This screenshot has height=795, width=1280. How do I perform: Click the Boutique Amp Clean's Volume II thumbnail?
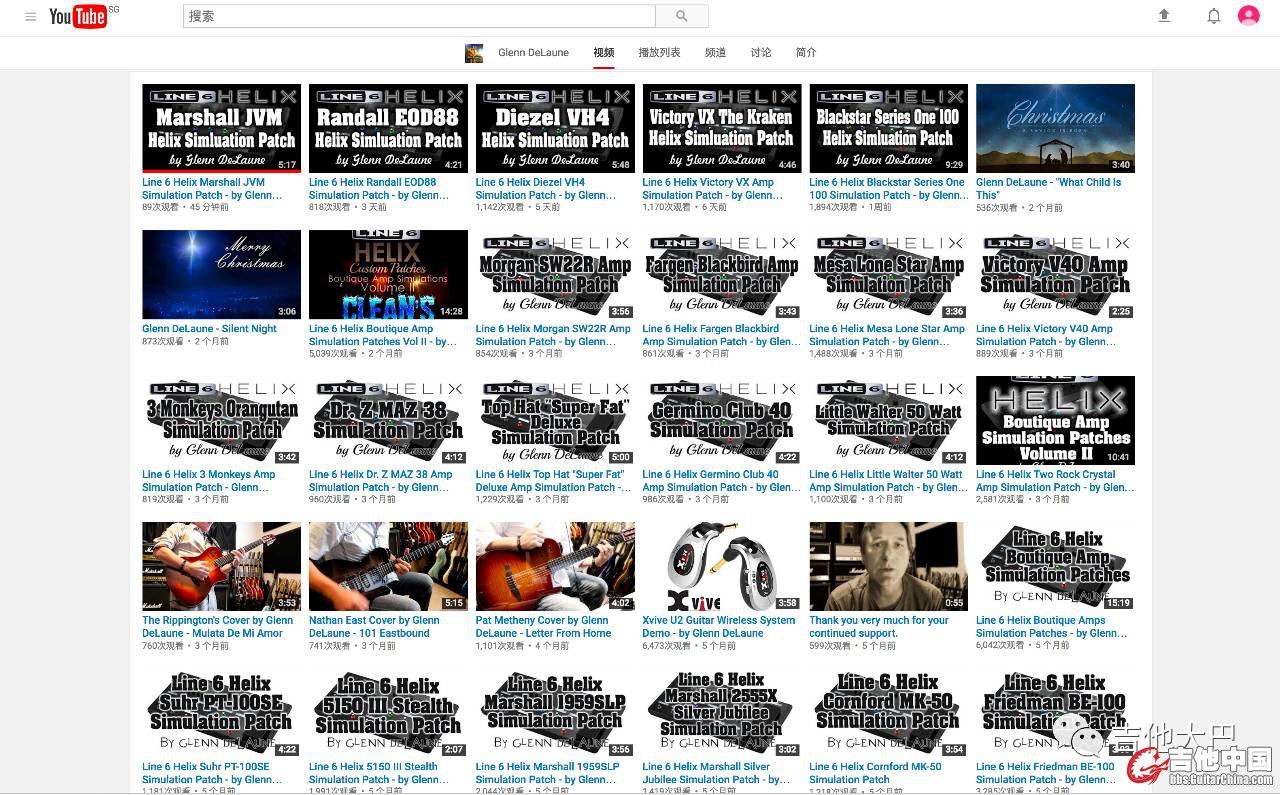point(388,274)
